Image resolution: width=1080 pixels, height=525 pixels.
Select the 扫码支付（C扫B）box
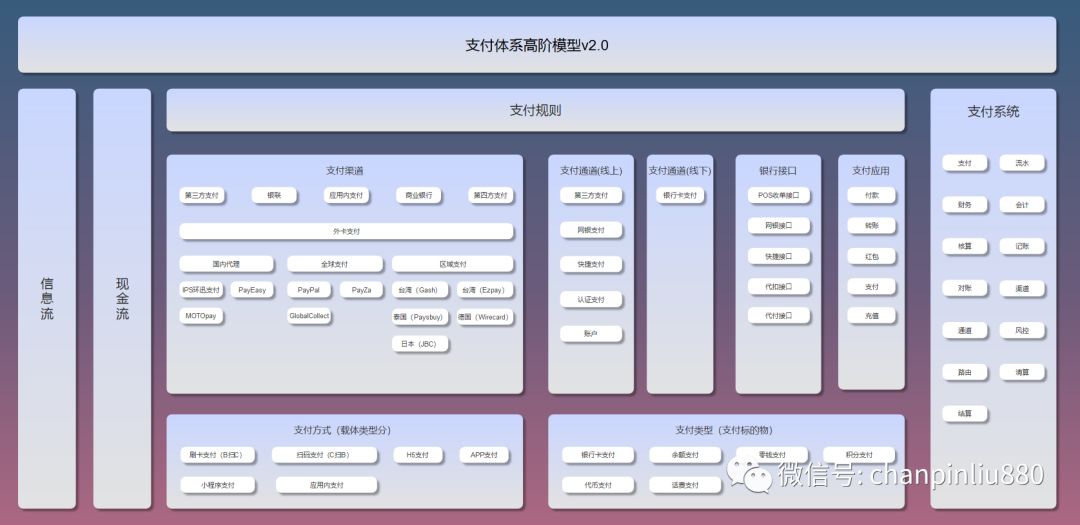(324, 455)
